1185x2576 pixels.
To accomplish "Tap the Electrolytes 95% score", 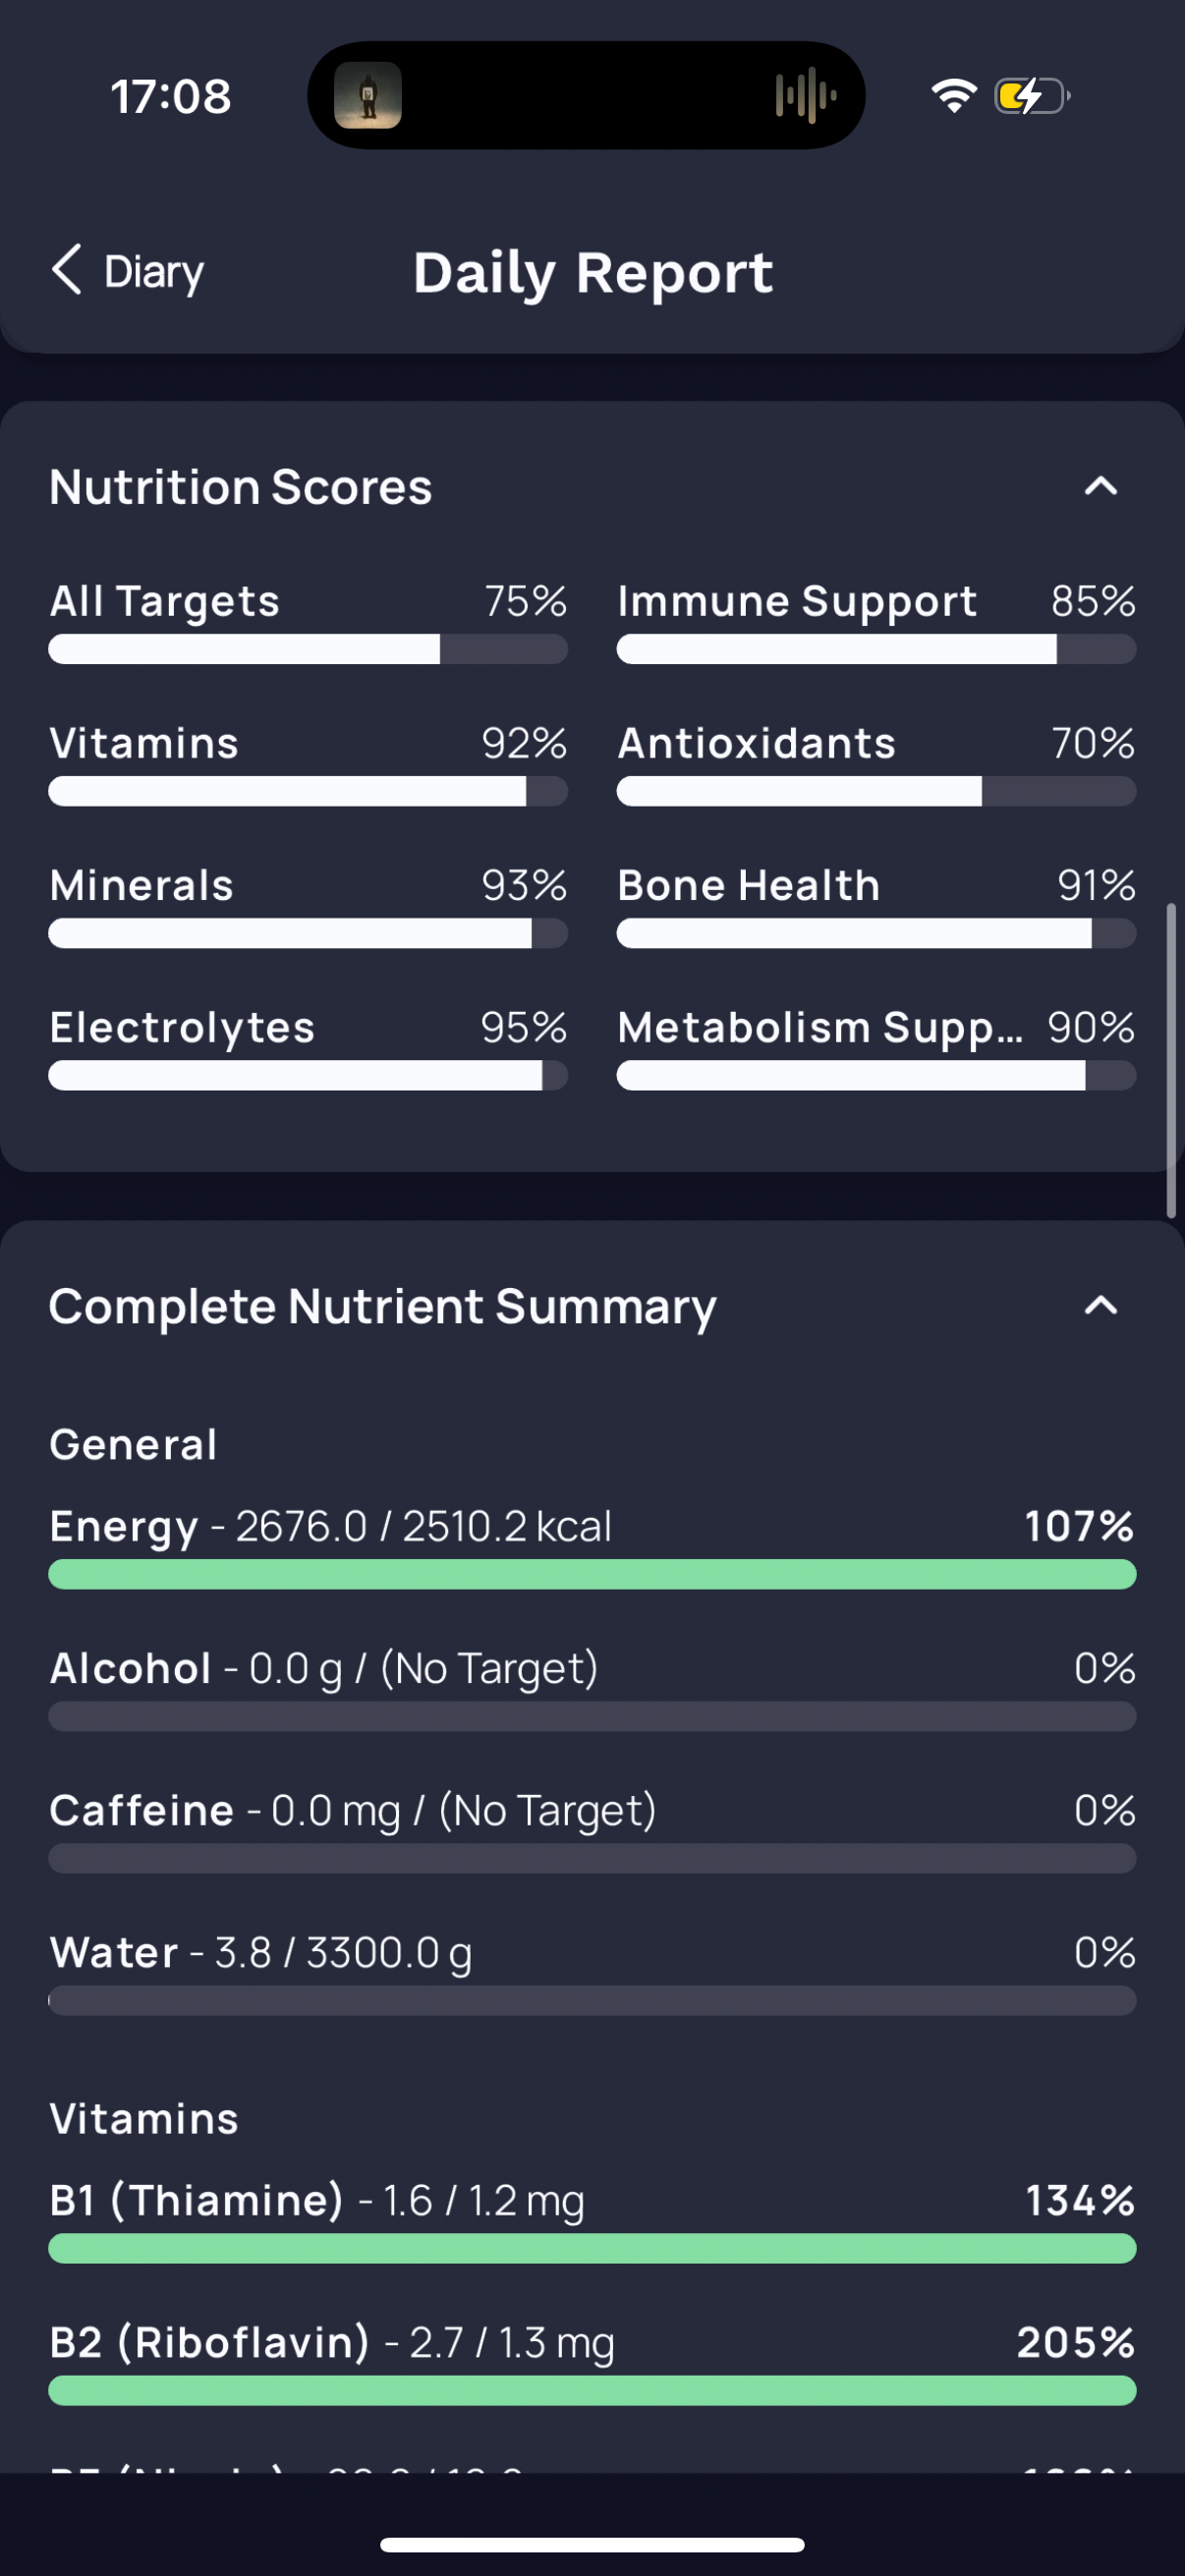I will coord(308,1048).
